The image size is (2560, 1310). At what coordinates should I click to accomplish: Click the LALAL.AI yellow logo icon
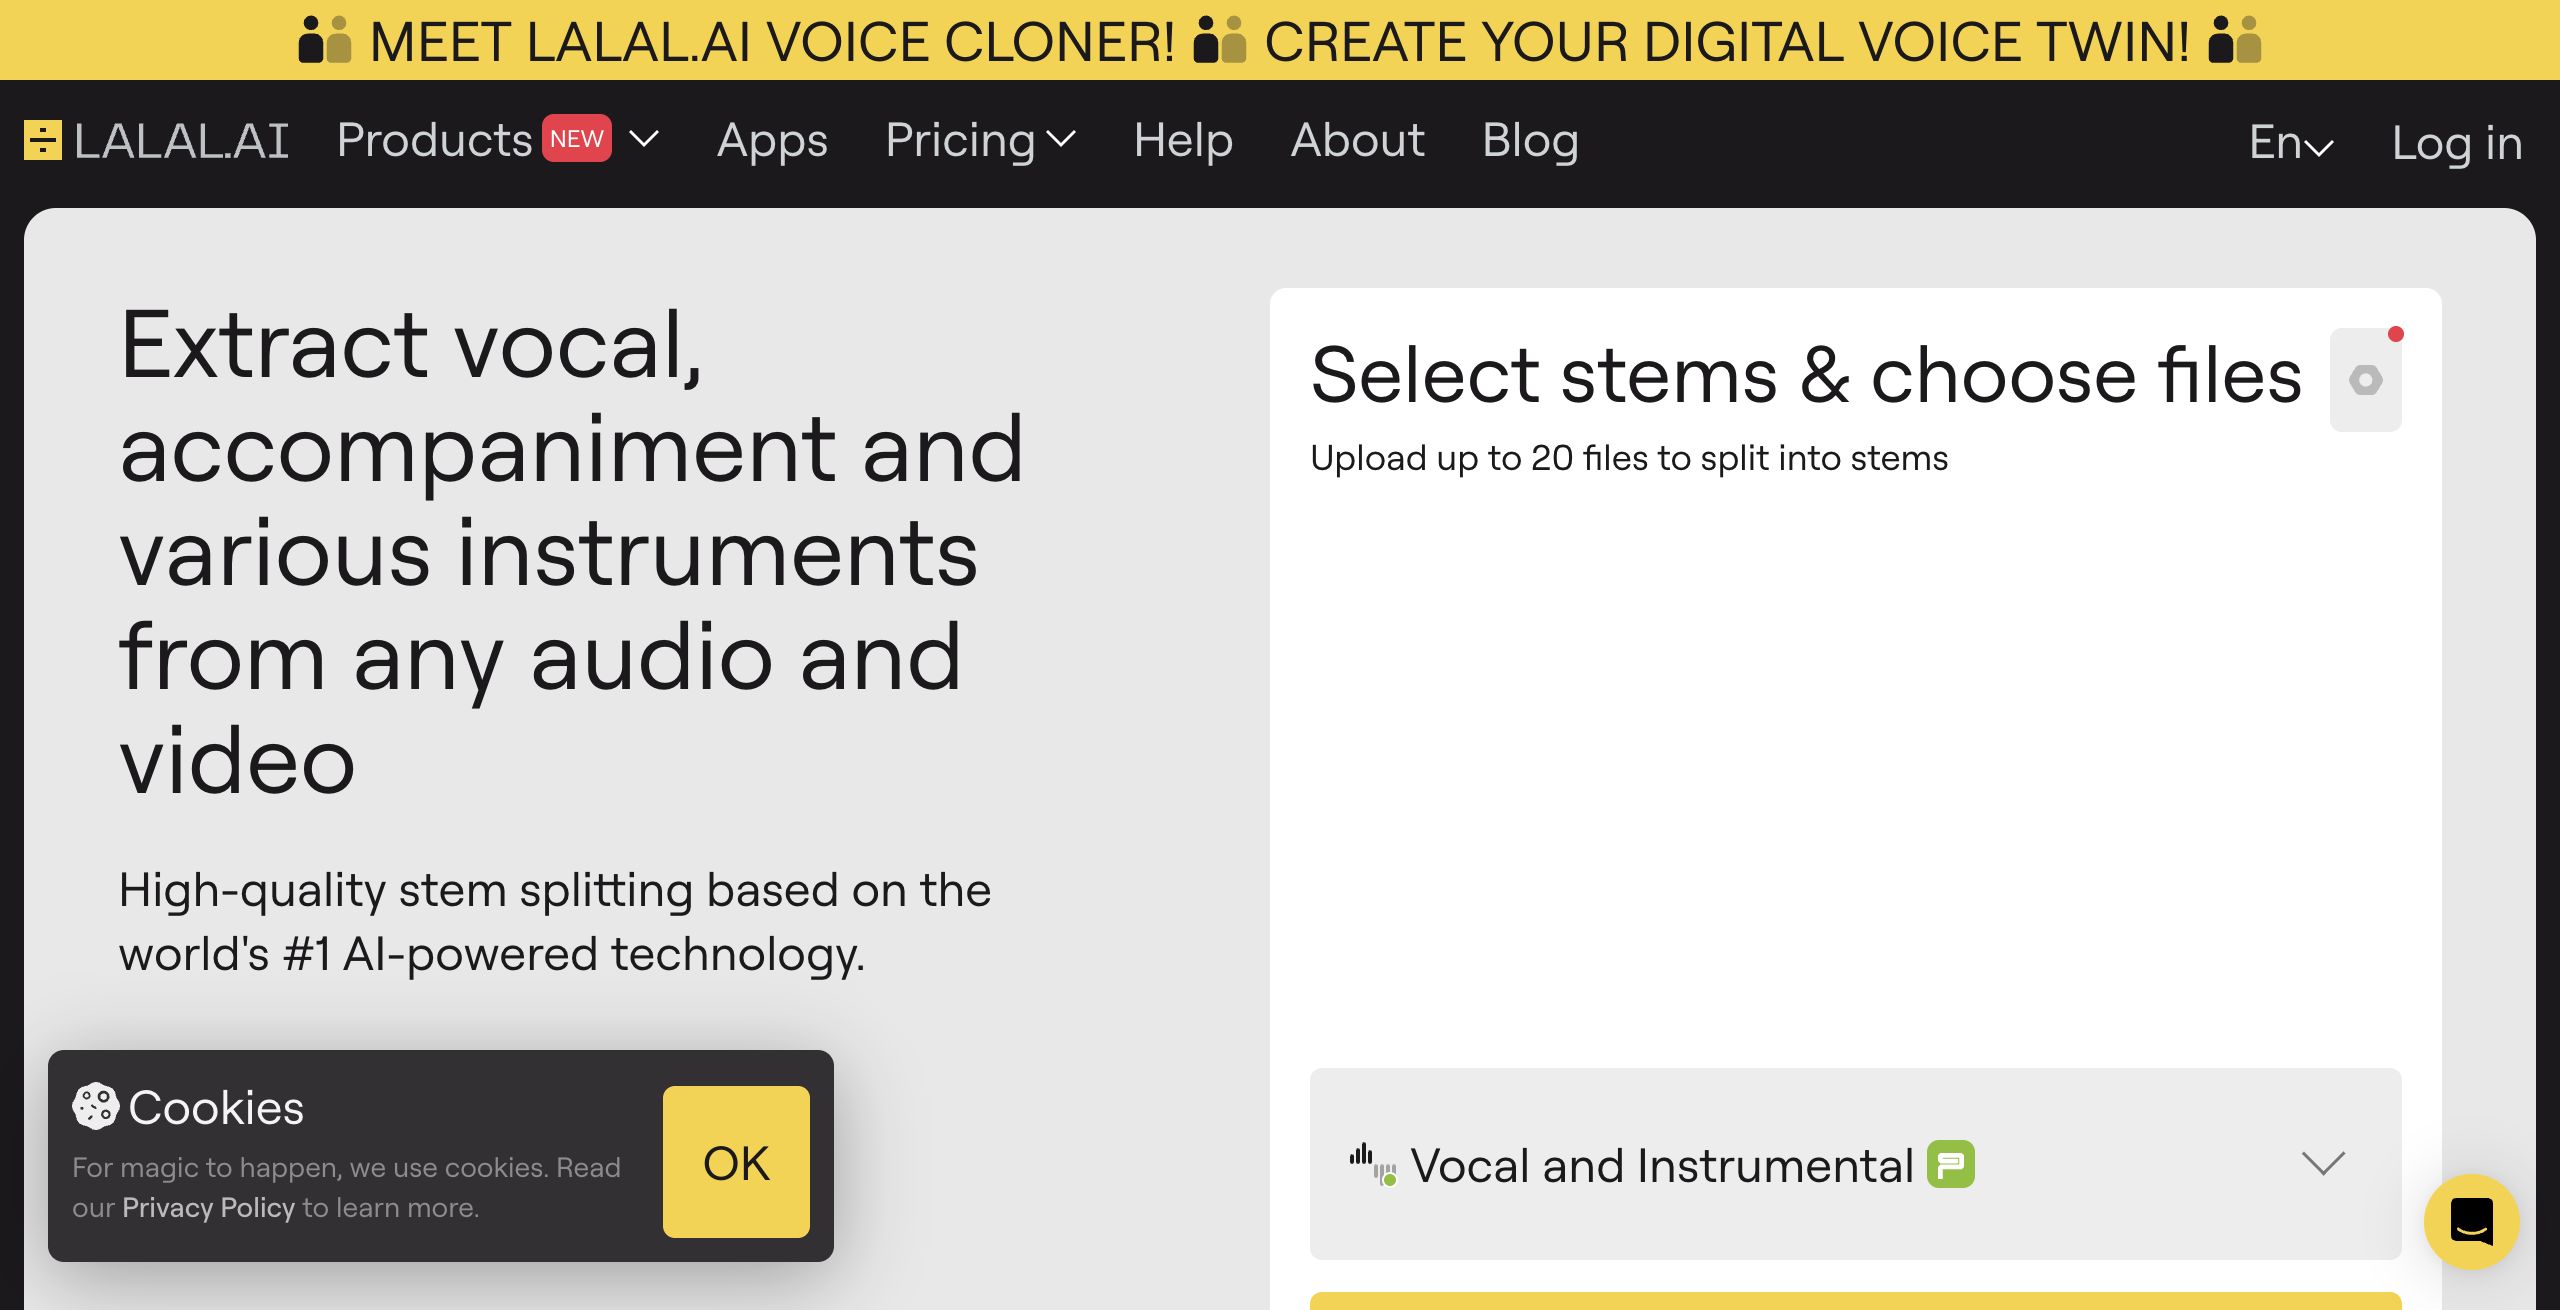click(x=43, y=140)
